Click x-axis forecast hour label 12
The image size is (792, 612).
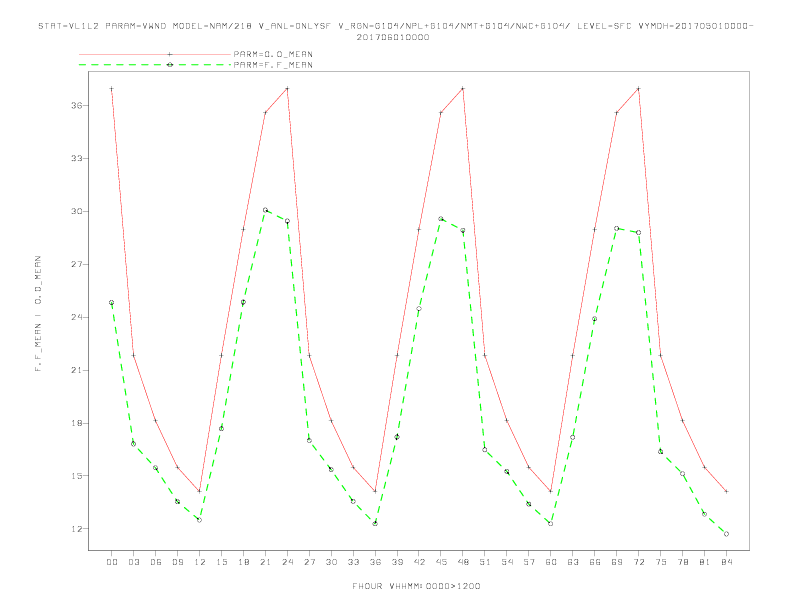[x=200, y=562]
